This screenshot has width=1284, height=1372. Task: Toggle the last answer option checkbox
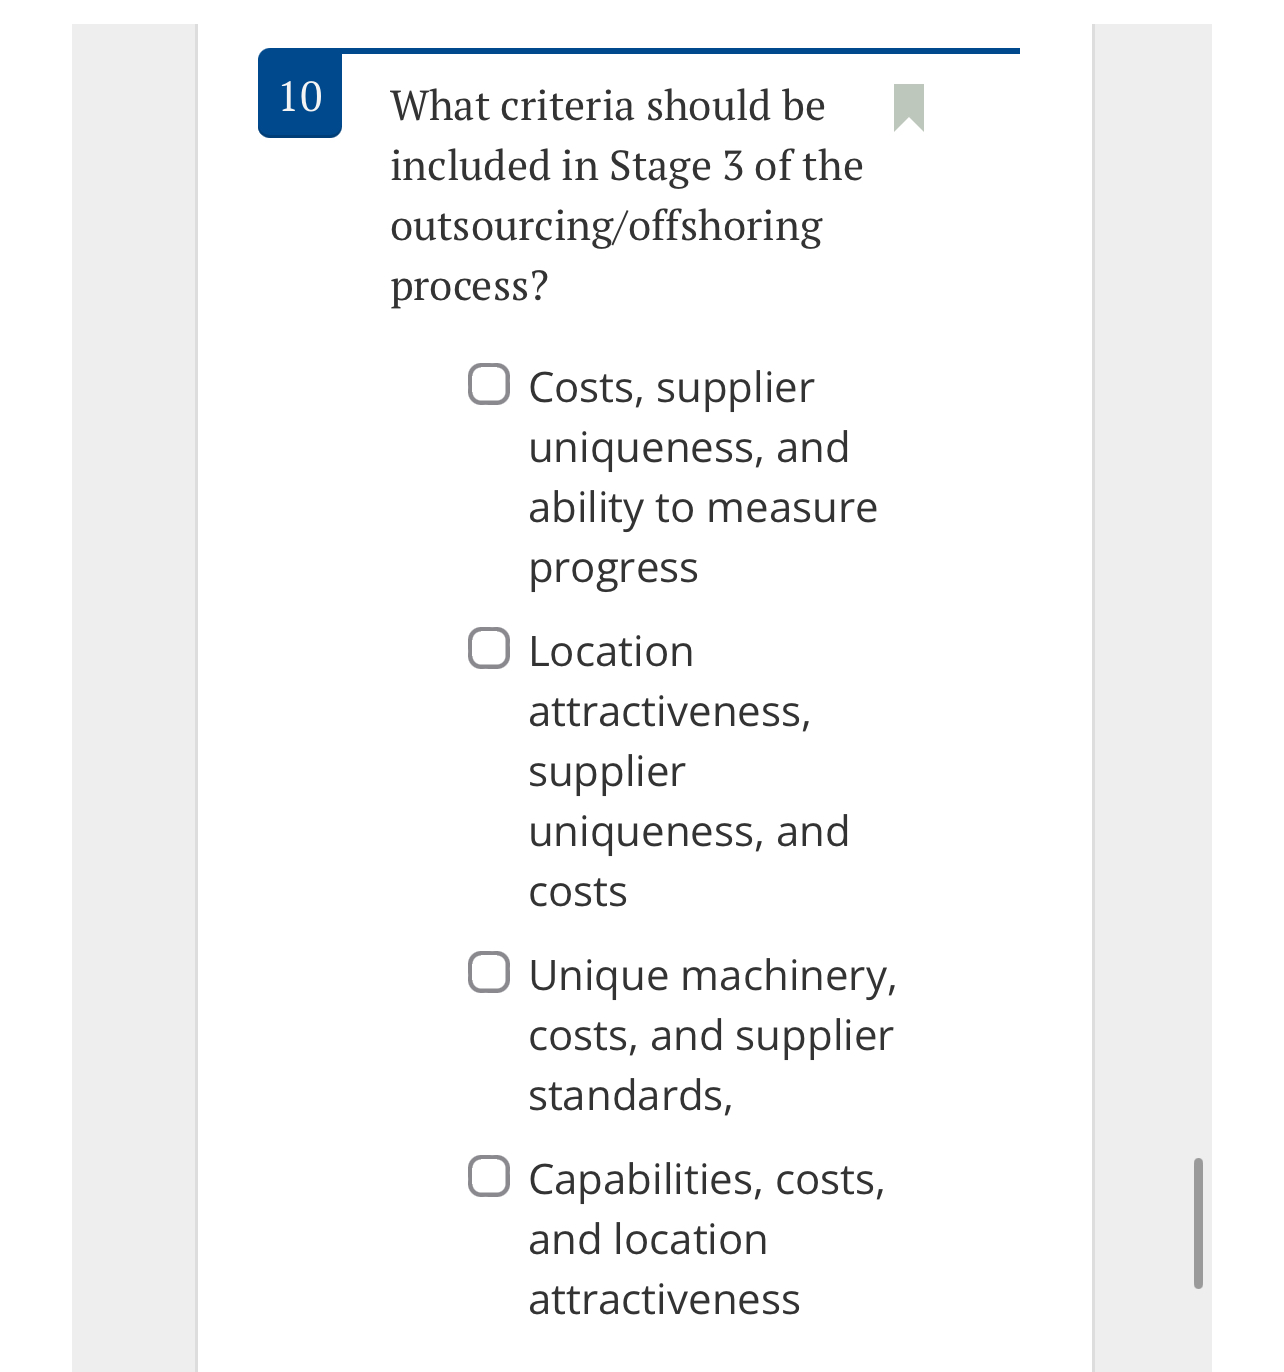coord(490,1175)
